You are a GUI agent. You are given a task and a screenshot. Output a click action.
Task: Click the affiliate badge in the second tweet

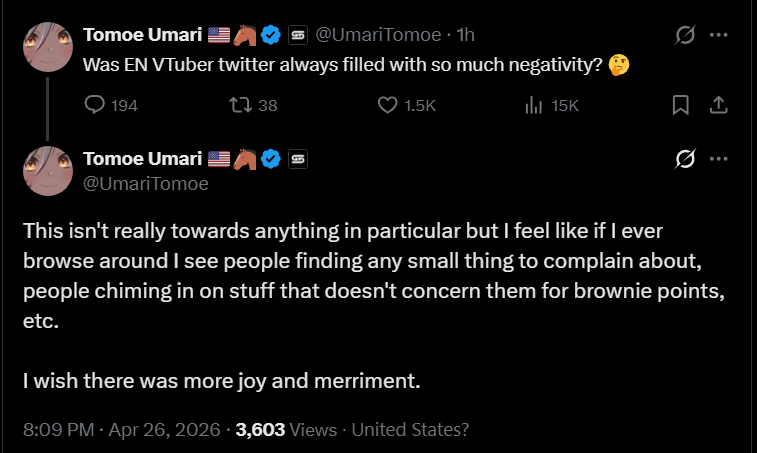298,159
